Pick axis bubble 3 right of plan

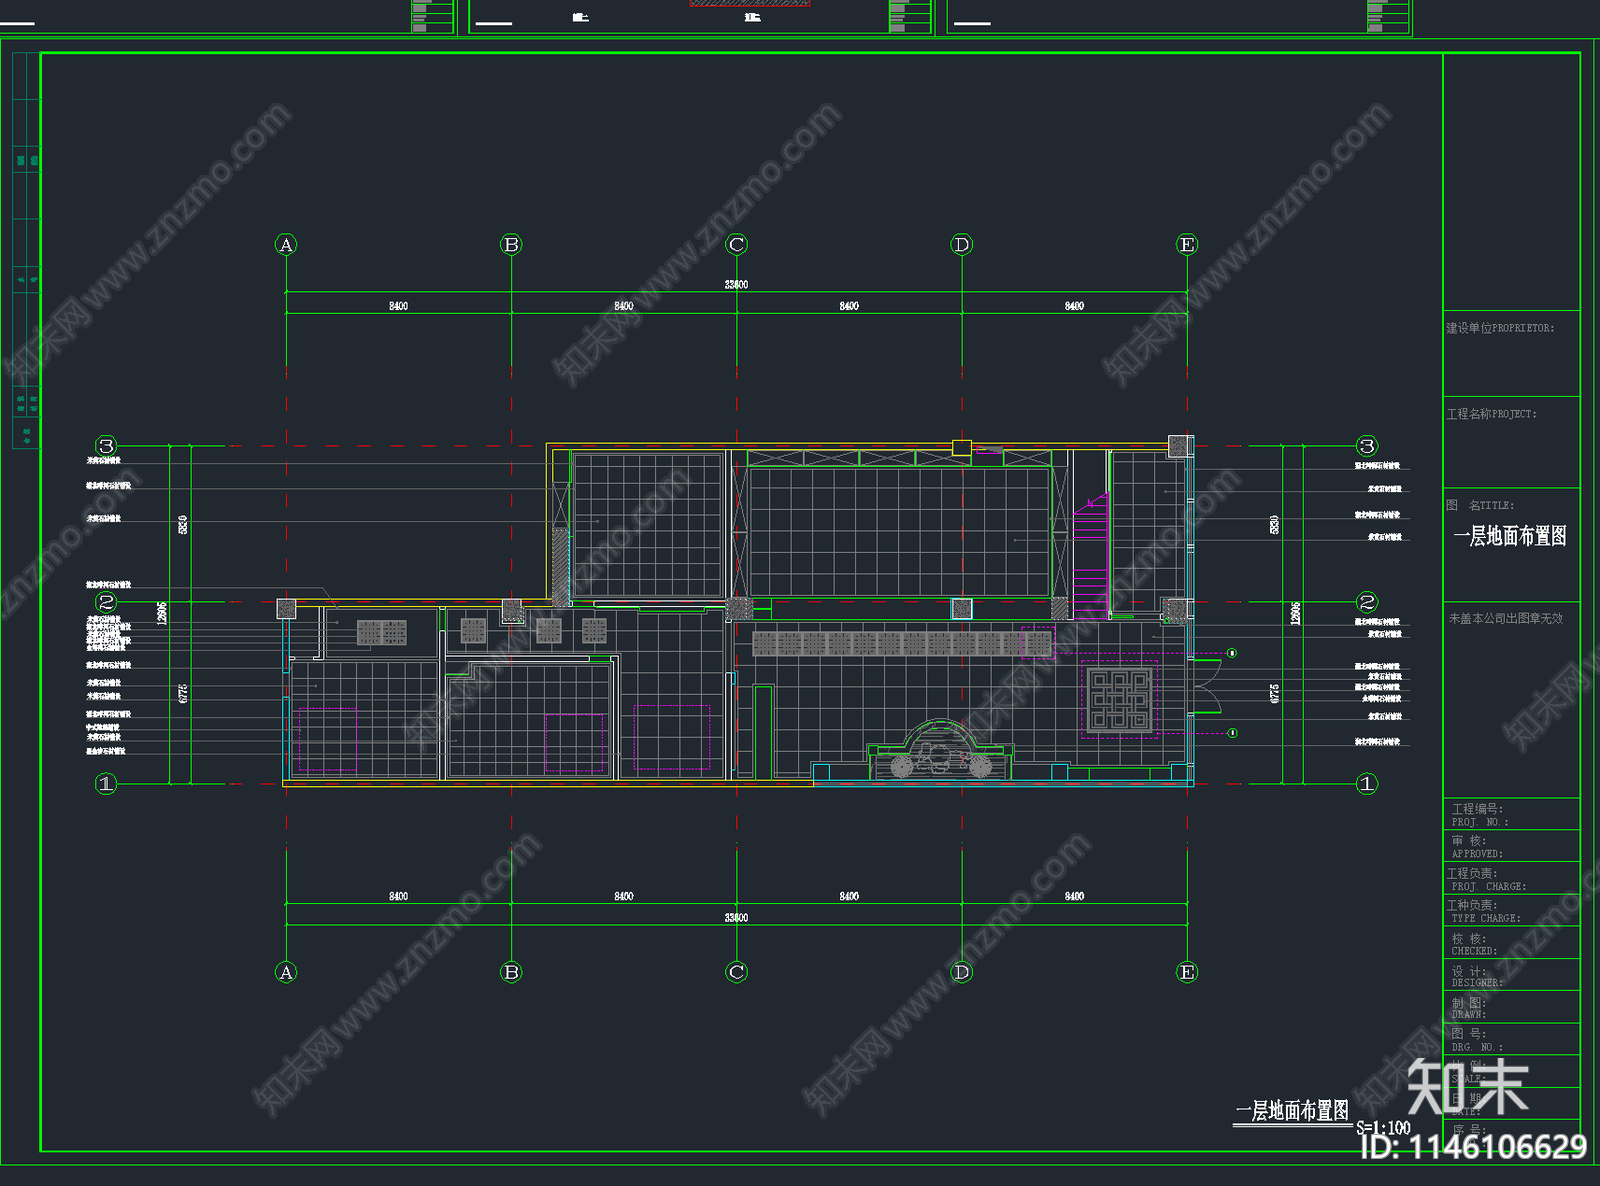[x=1367, y=446]
